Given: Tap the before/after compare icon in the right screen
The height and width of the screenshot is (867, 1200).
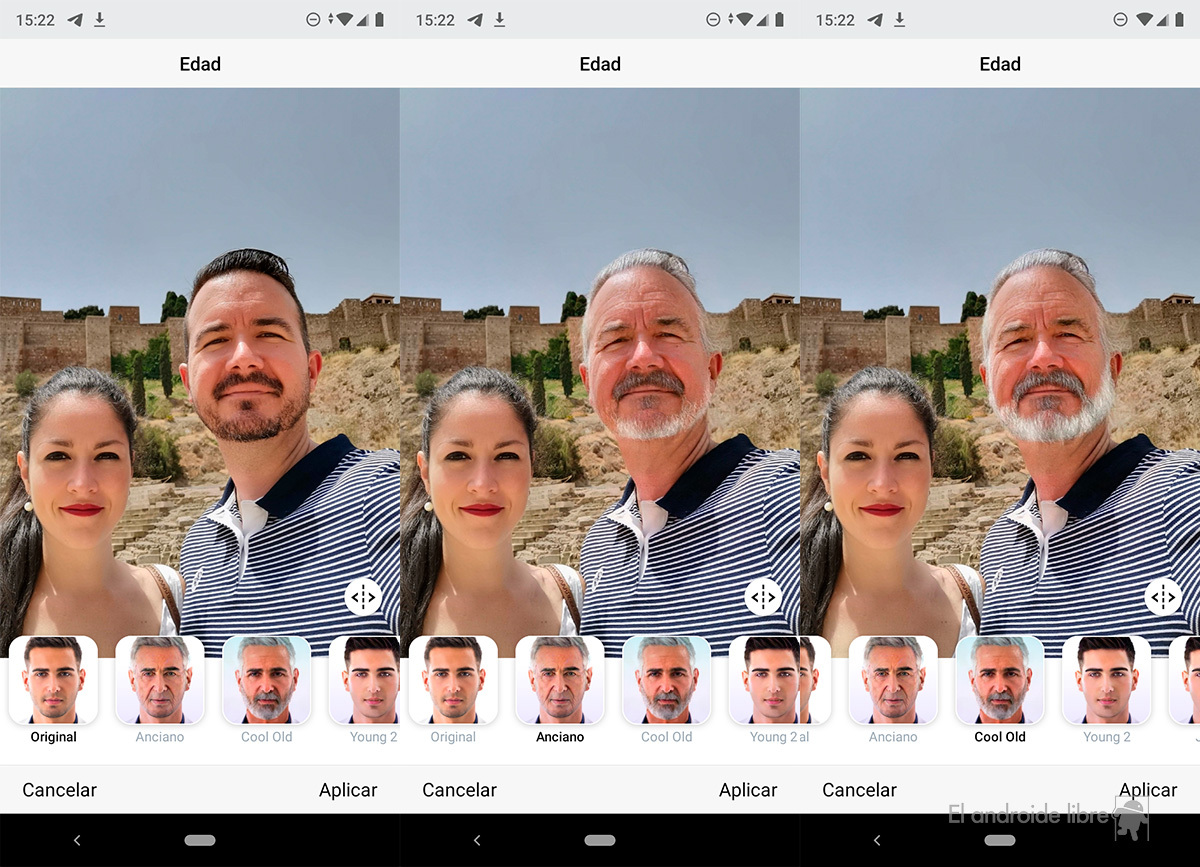Looking at the screenshot, I should [x=1162, y=597].
